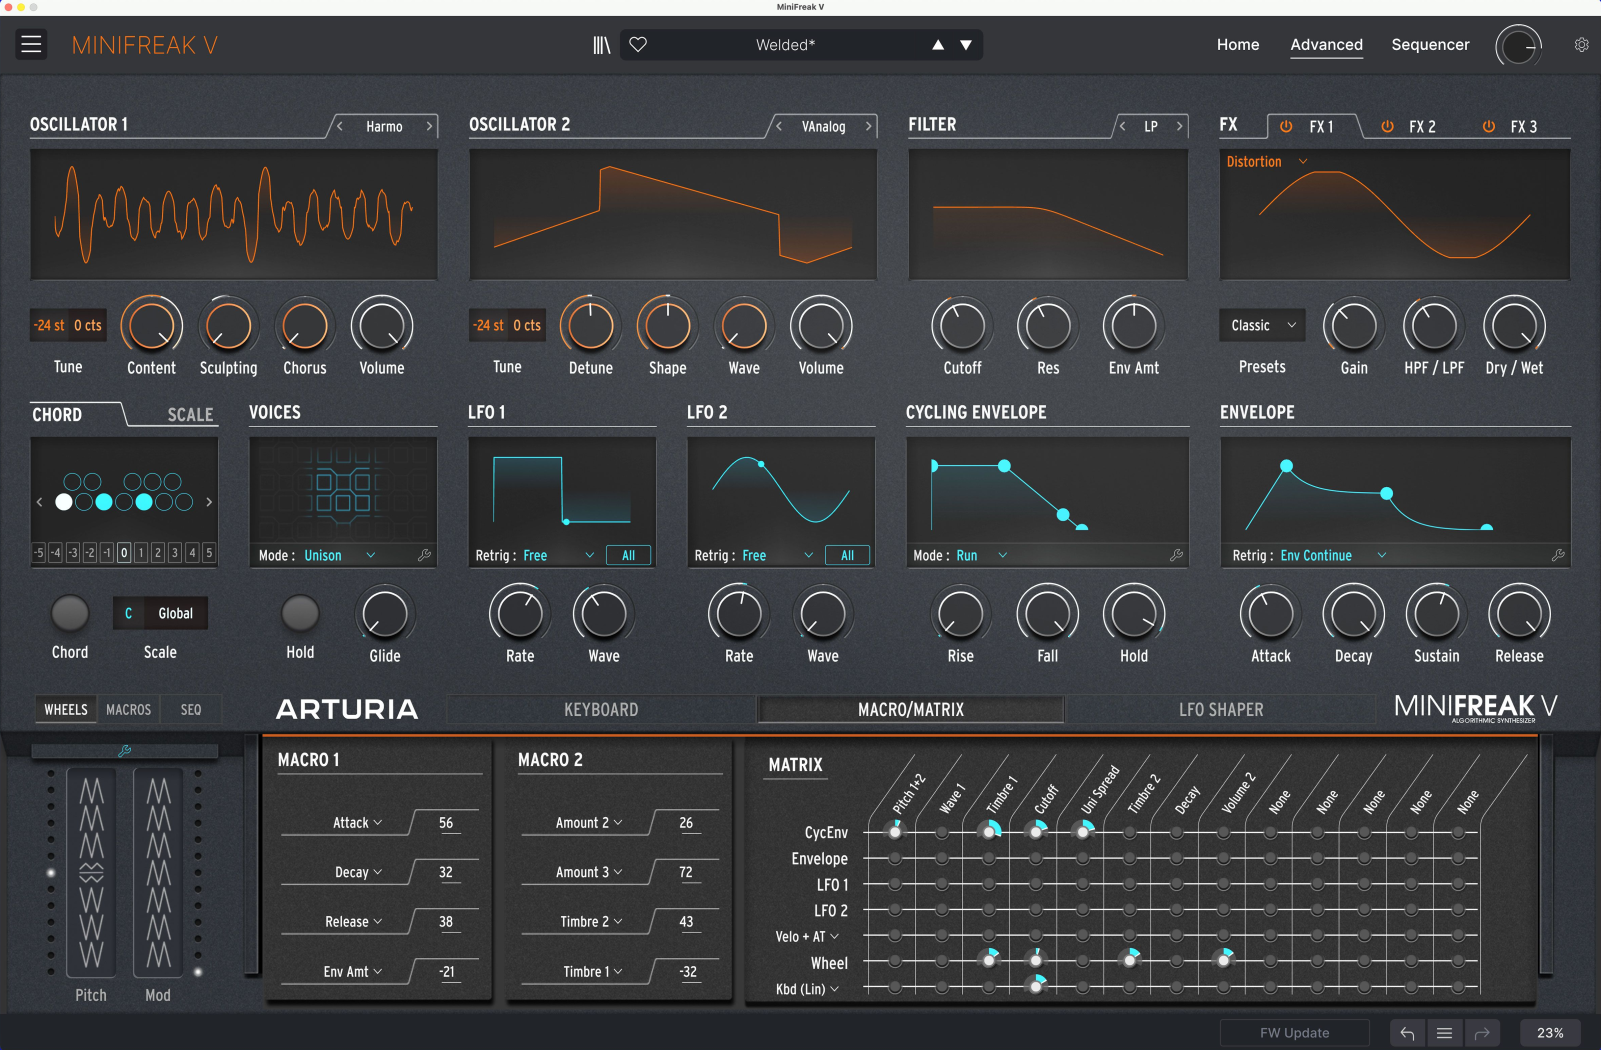Select the MACROS tab

(129, 710)
